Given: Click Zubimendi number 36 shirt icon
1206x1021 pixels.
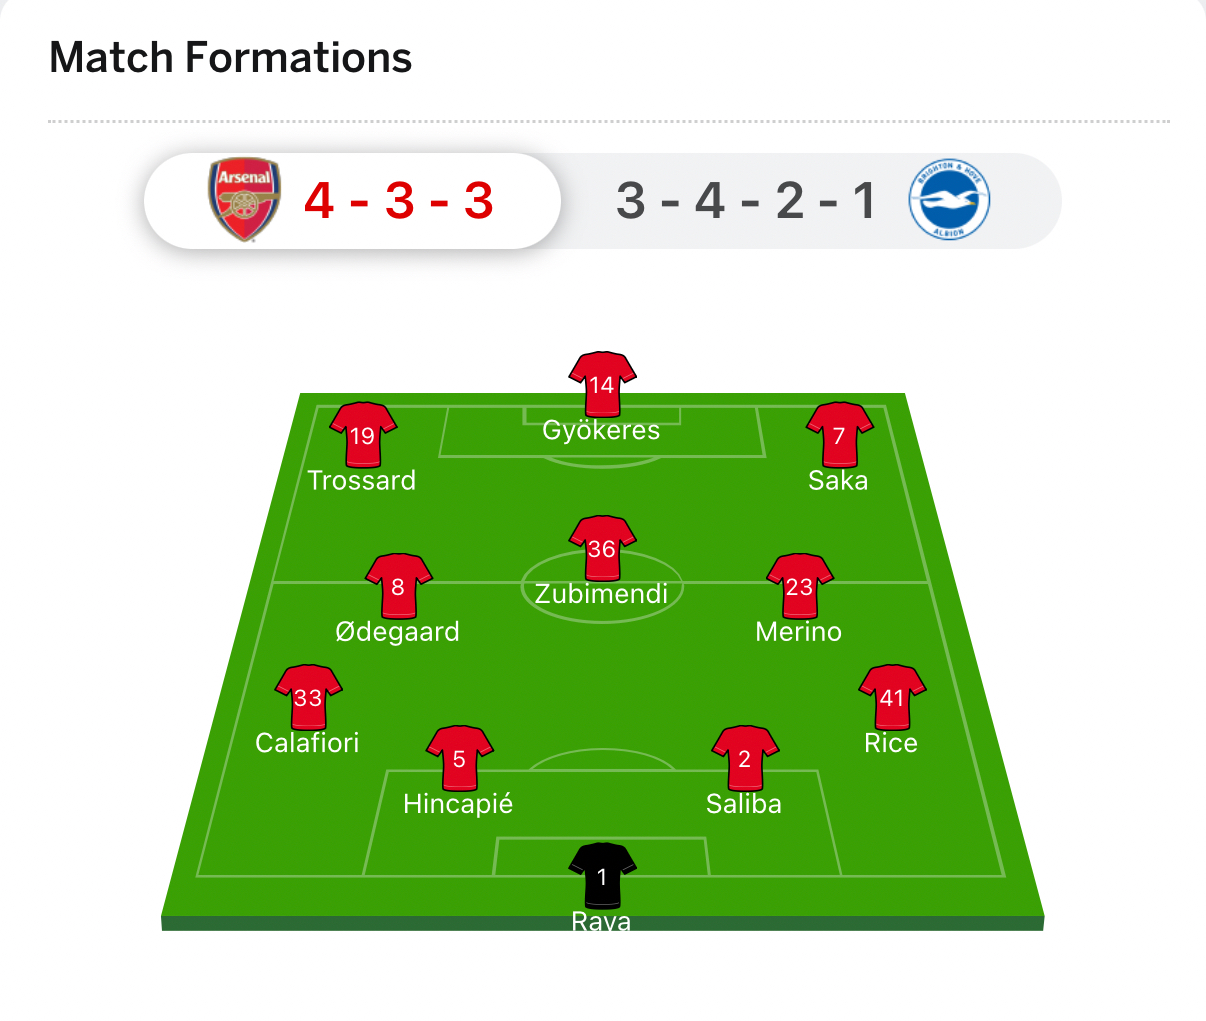Looking at the screenshot, I should (x=602, y=547).
